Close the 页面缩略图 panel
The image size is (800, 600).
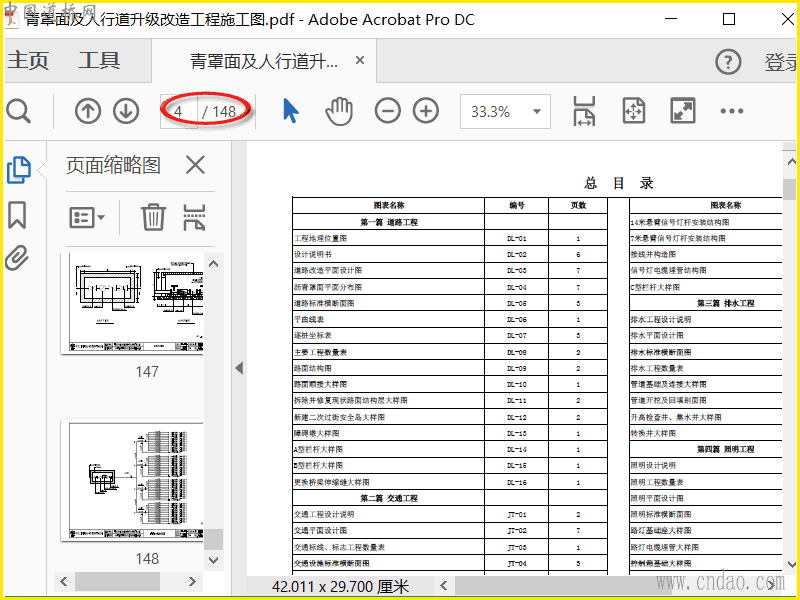click(x=195, y=165)
